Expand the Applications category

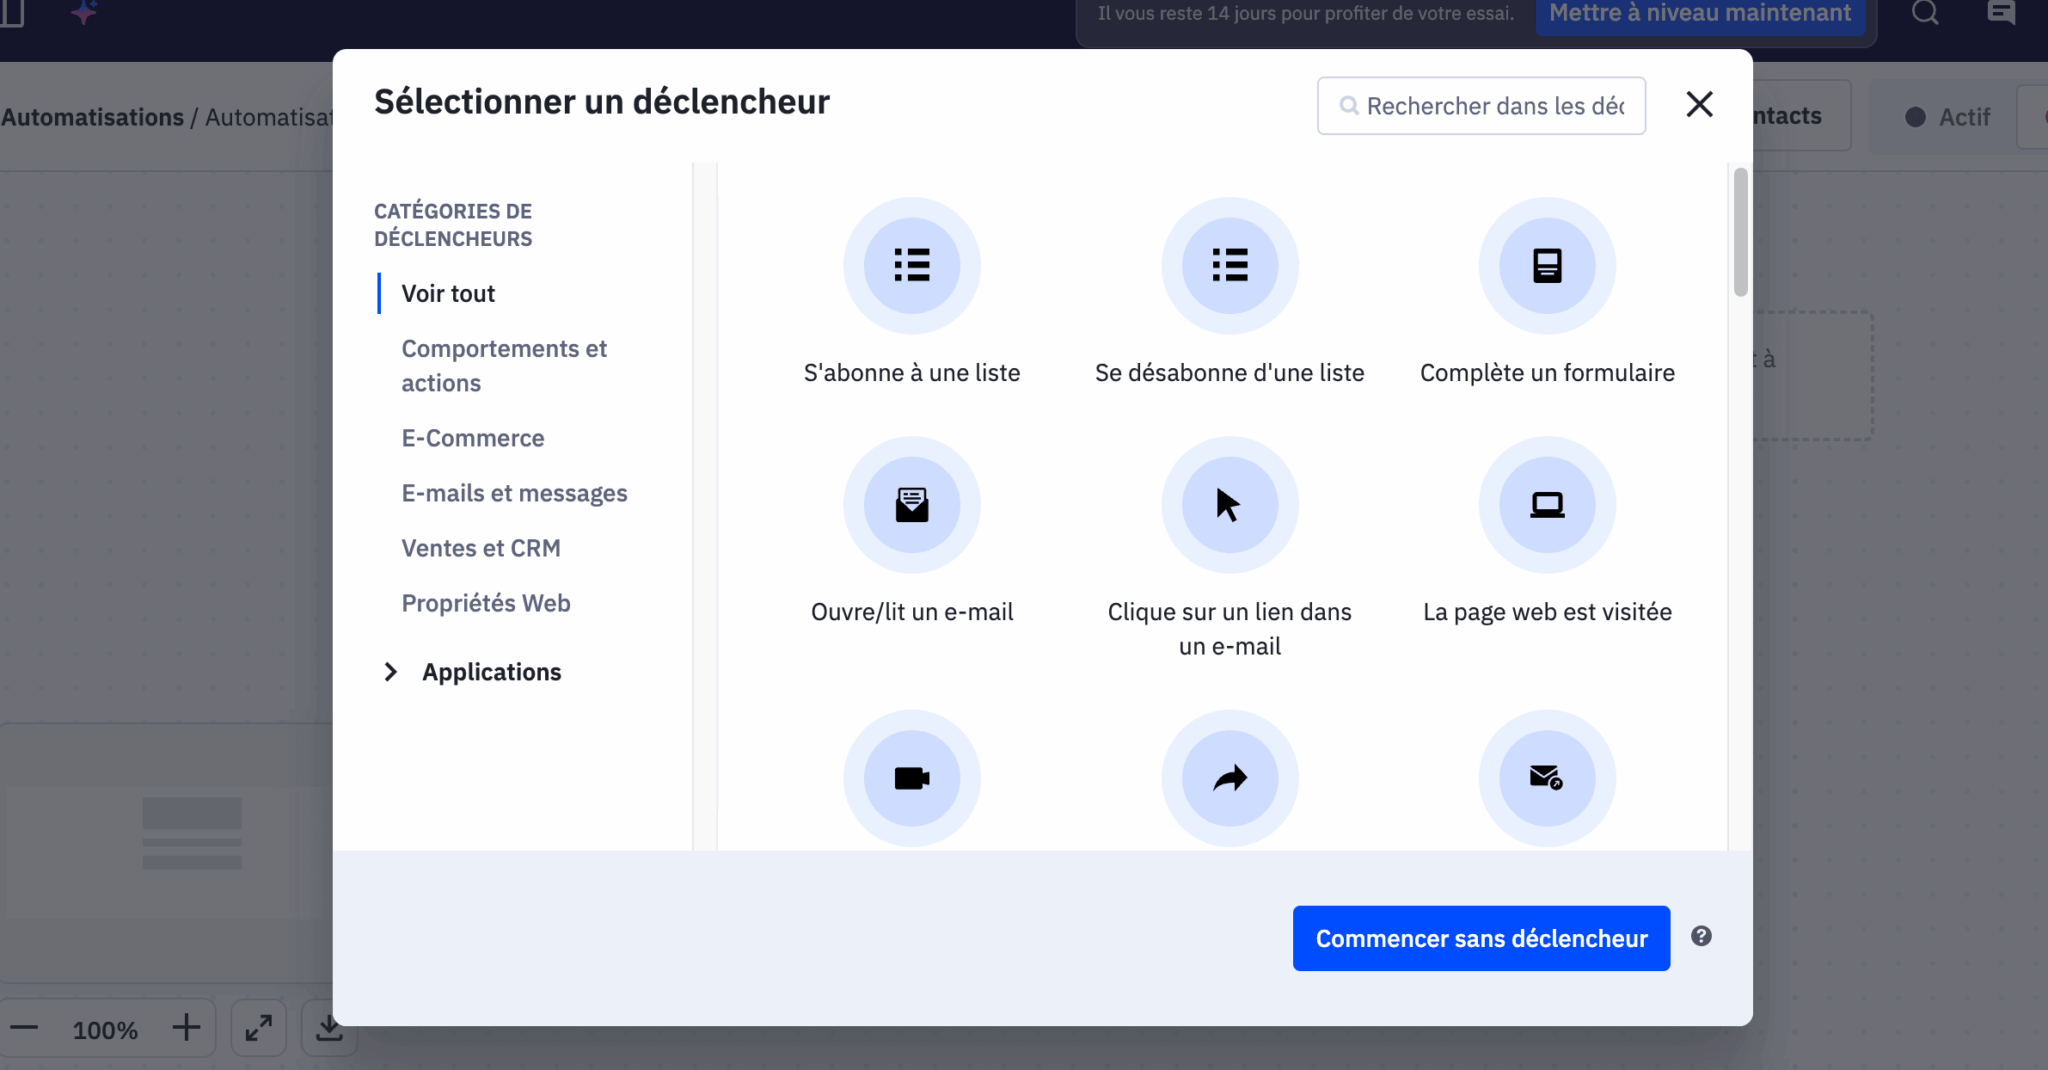[490, 671]
